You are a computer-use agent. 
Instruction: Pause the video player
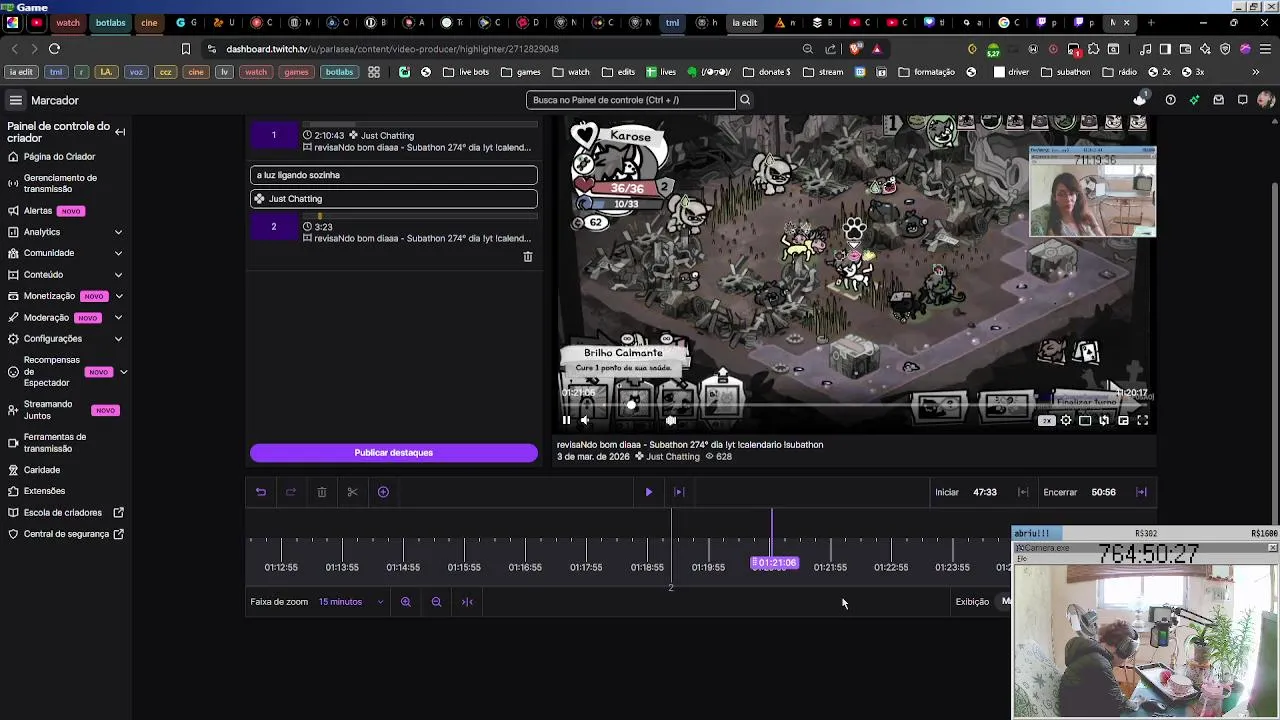[x=566, y=421]
